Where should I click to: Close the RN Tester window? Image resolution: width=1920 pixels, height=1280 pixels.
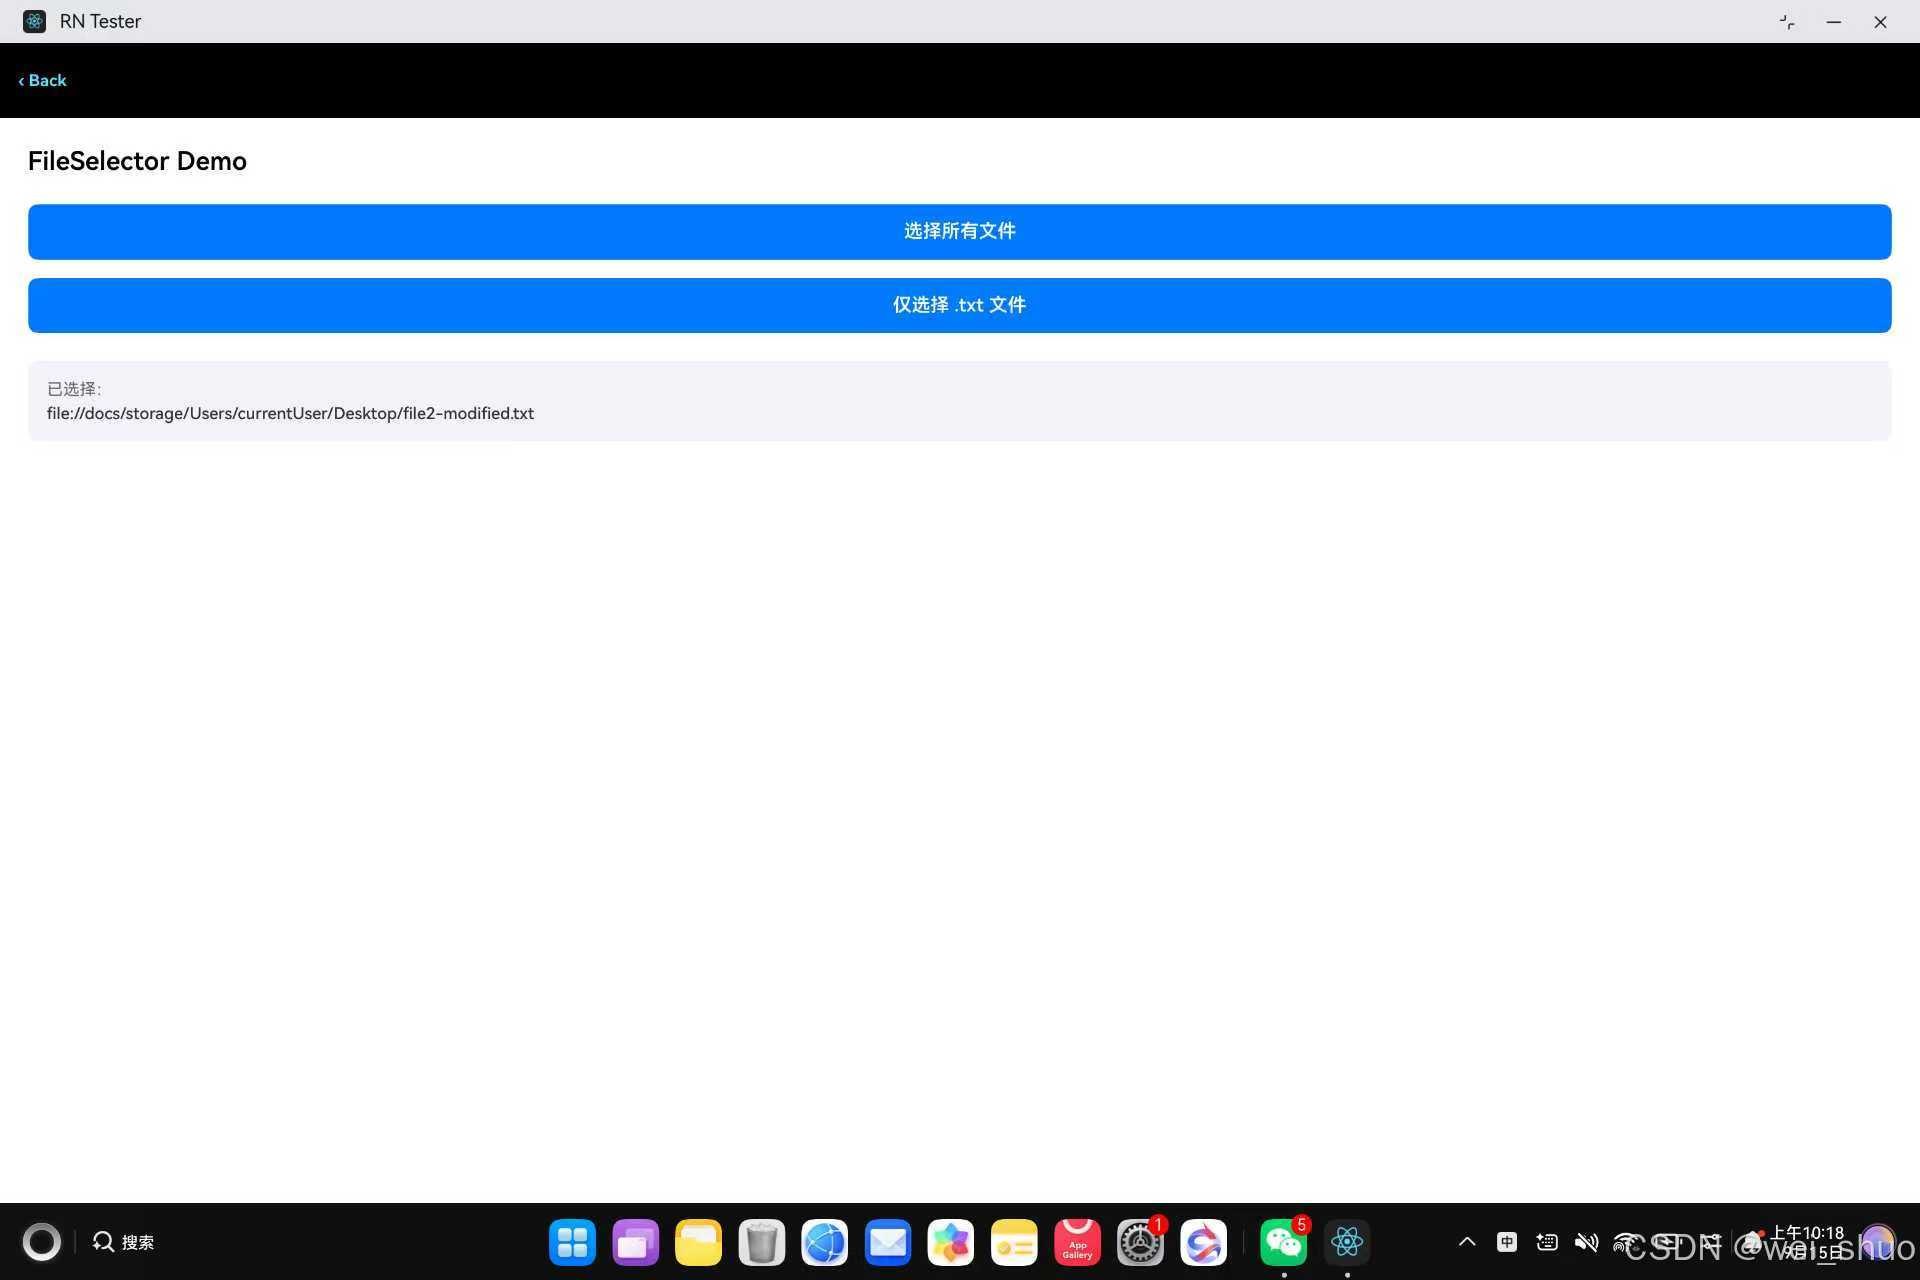point(1880,22)
